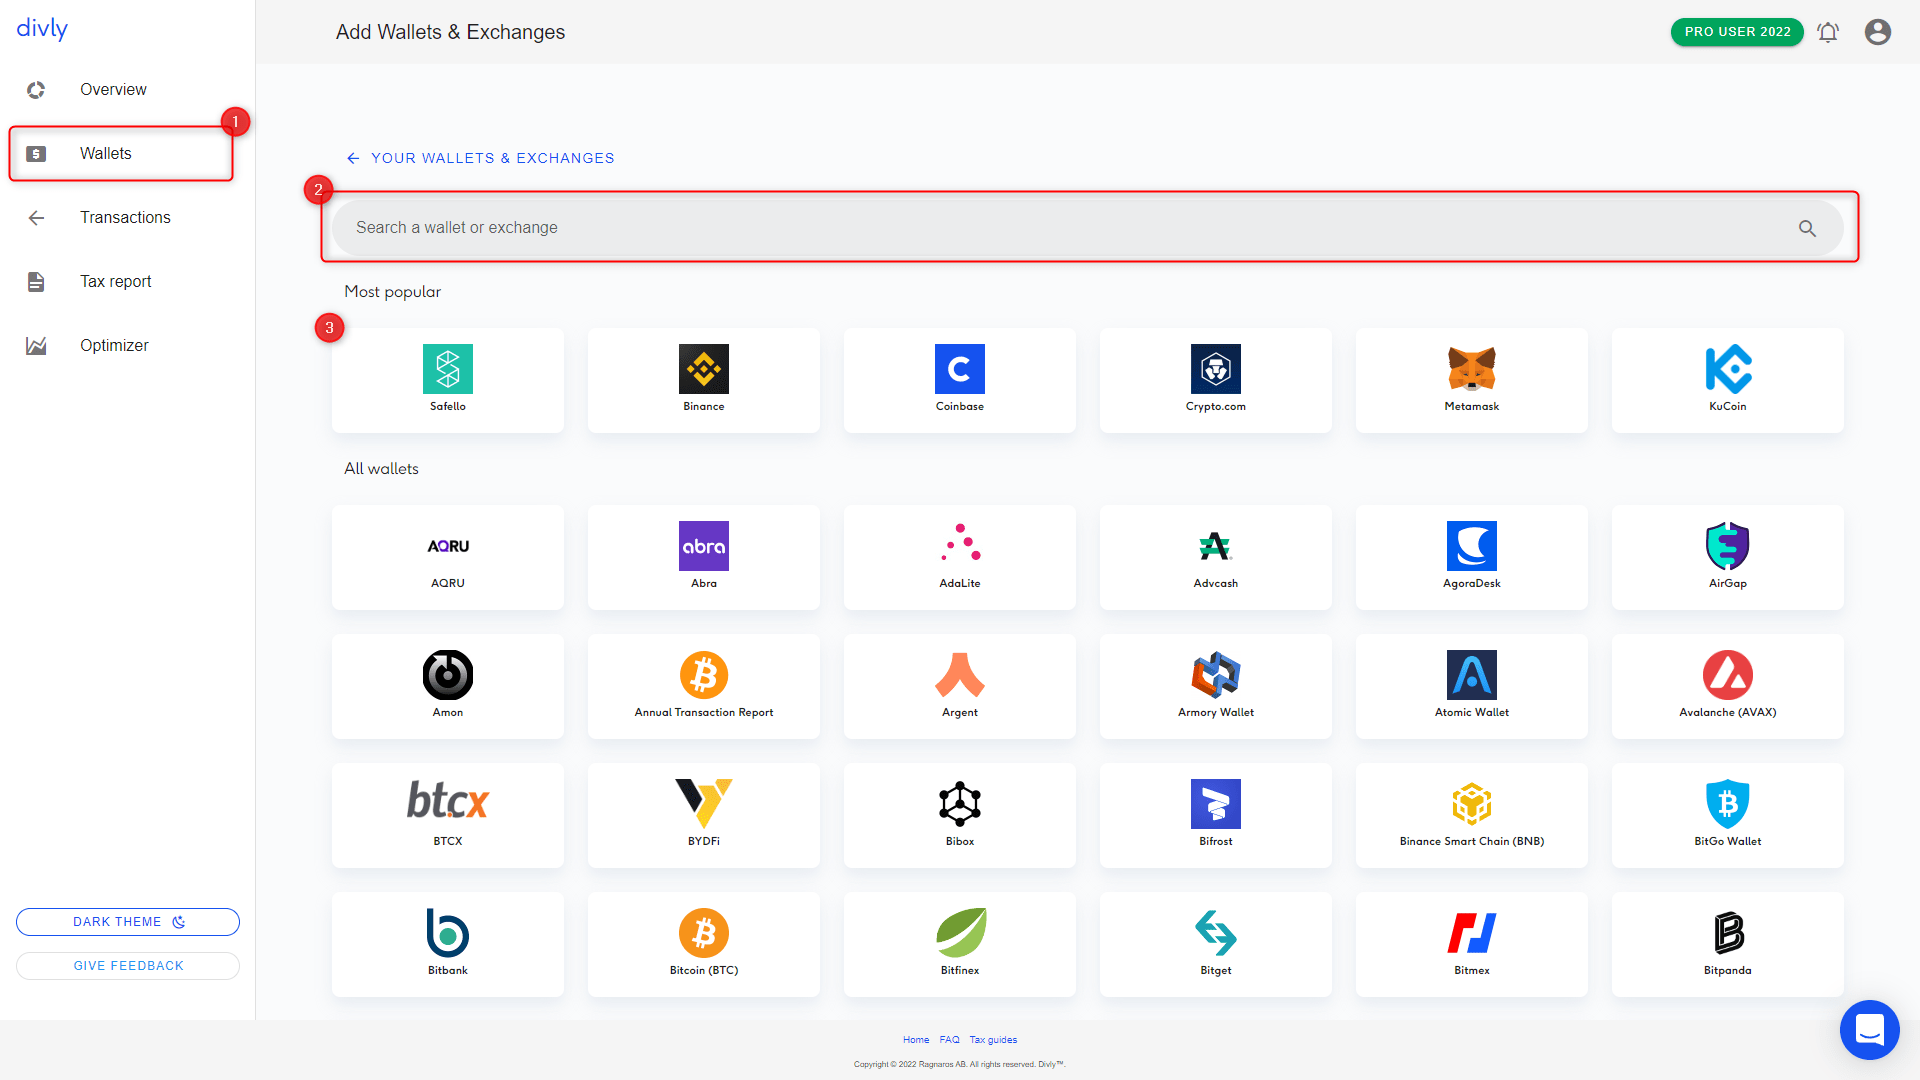Viewport: 1920px width, 1080px height.
Task: Click Give Feedback button
Action: pos(128,965)
